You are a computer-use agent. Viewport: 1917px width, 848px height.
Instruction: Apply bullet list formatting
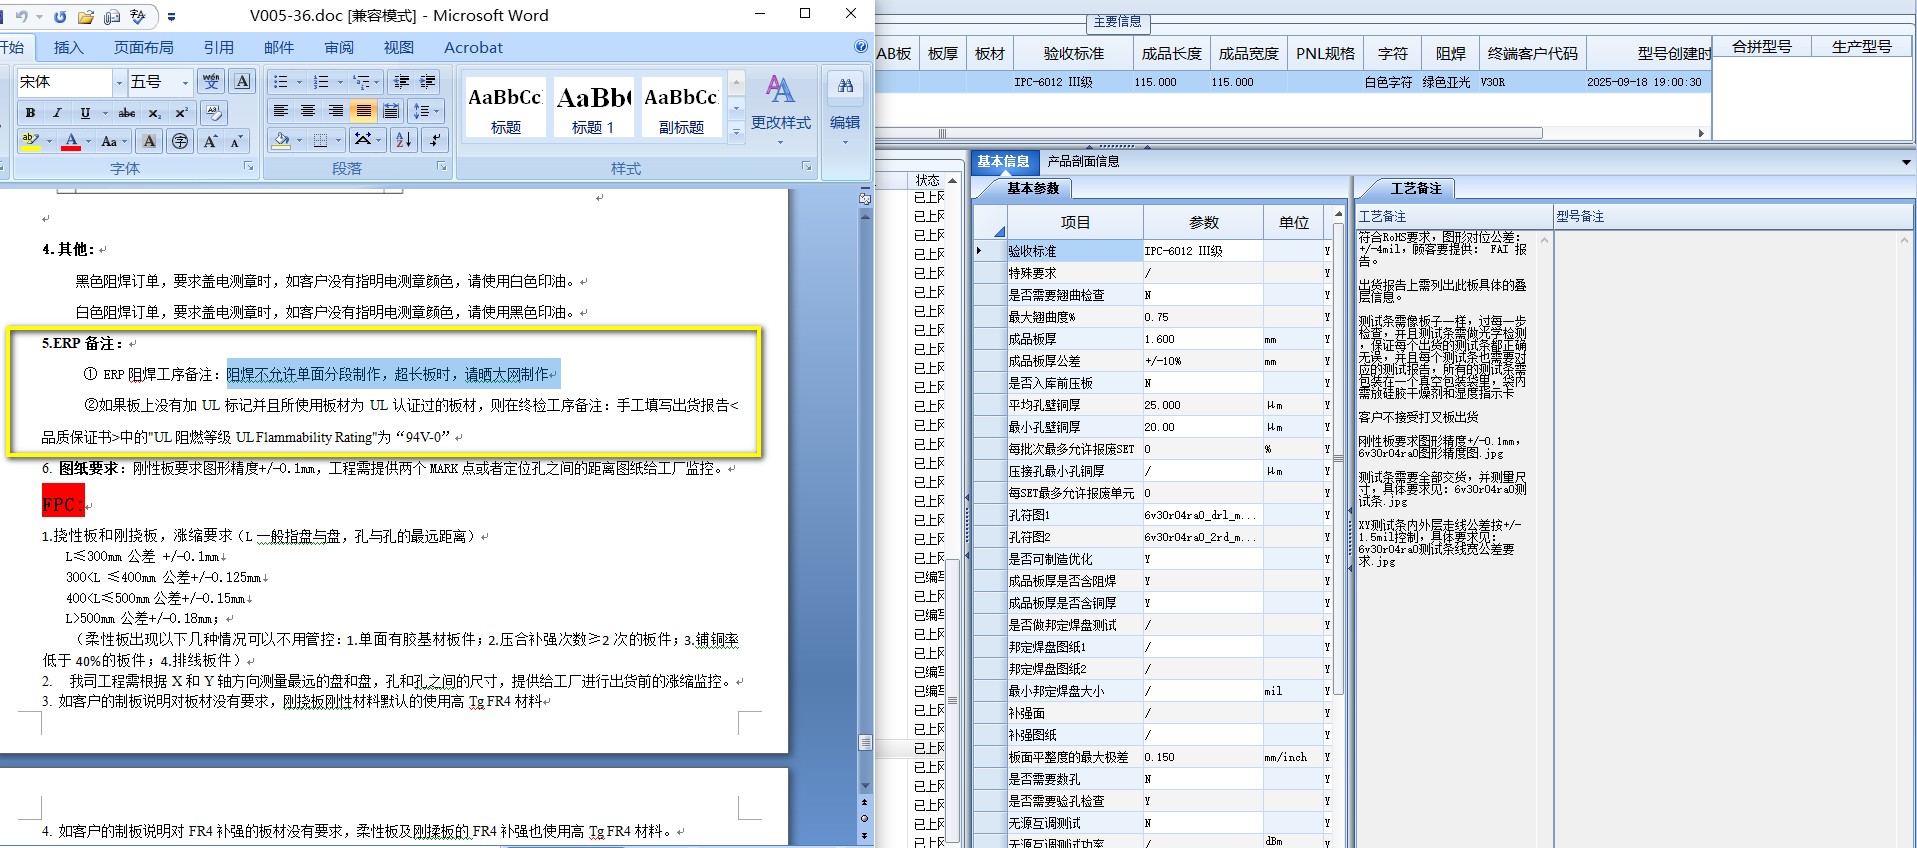[x=281, y=82]
